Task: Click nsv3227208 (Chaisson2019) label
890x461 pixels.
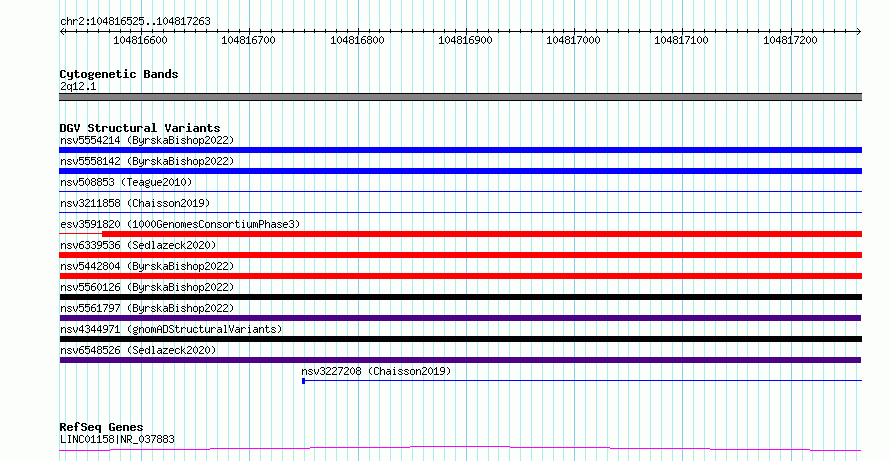Action: click(x=376, y=371)
